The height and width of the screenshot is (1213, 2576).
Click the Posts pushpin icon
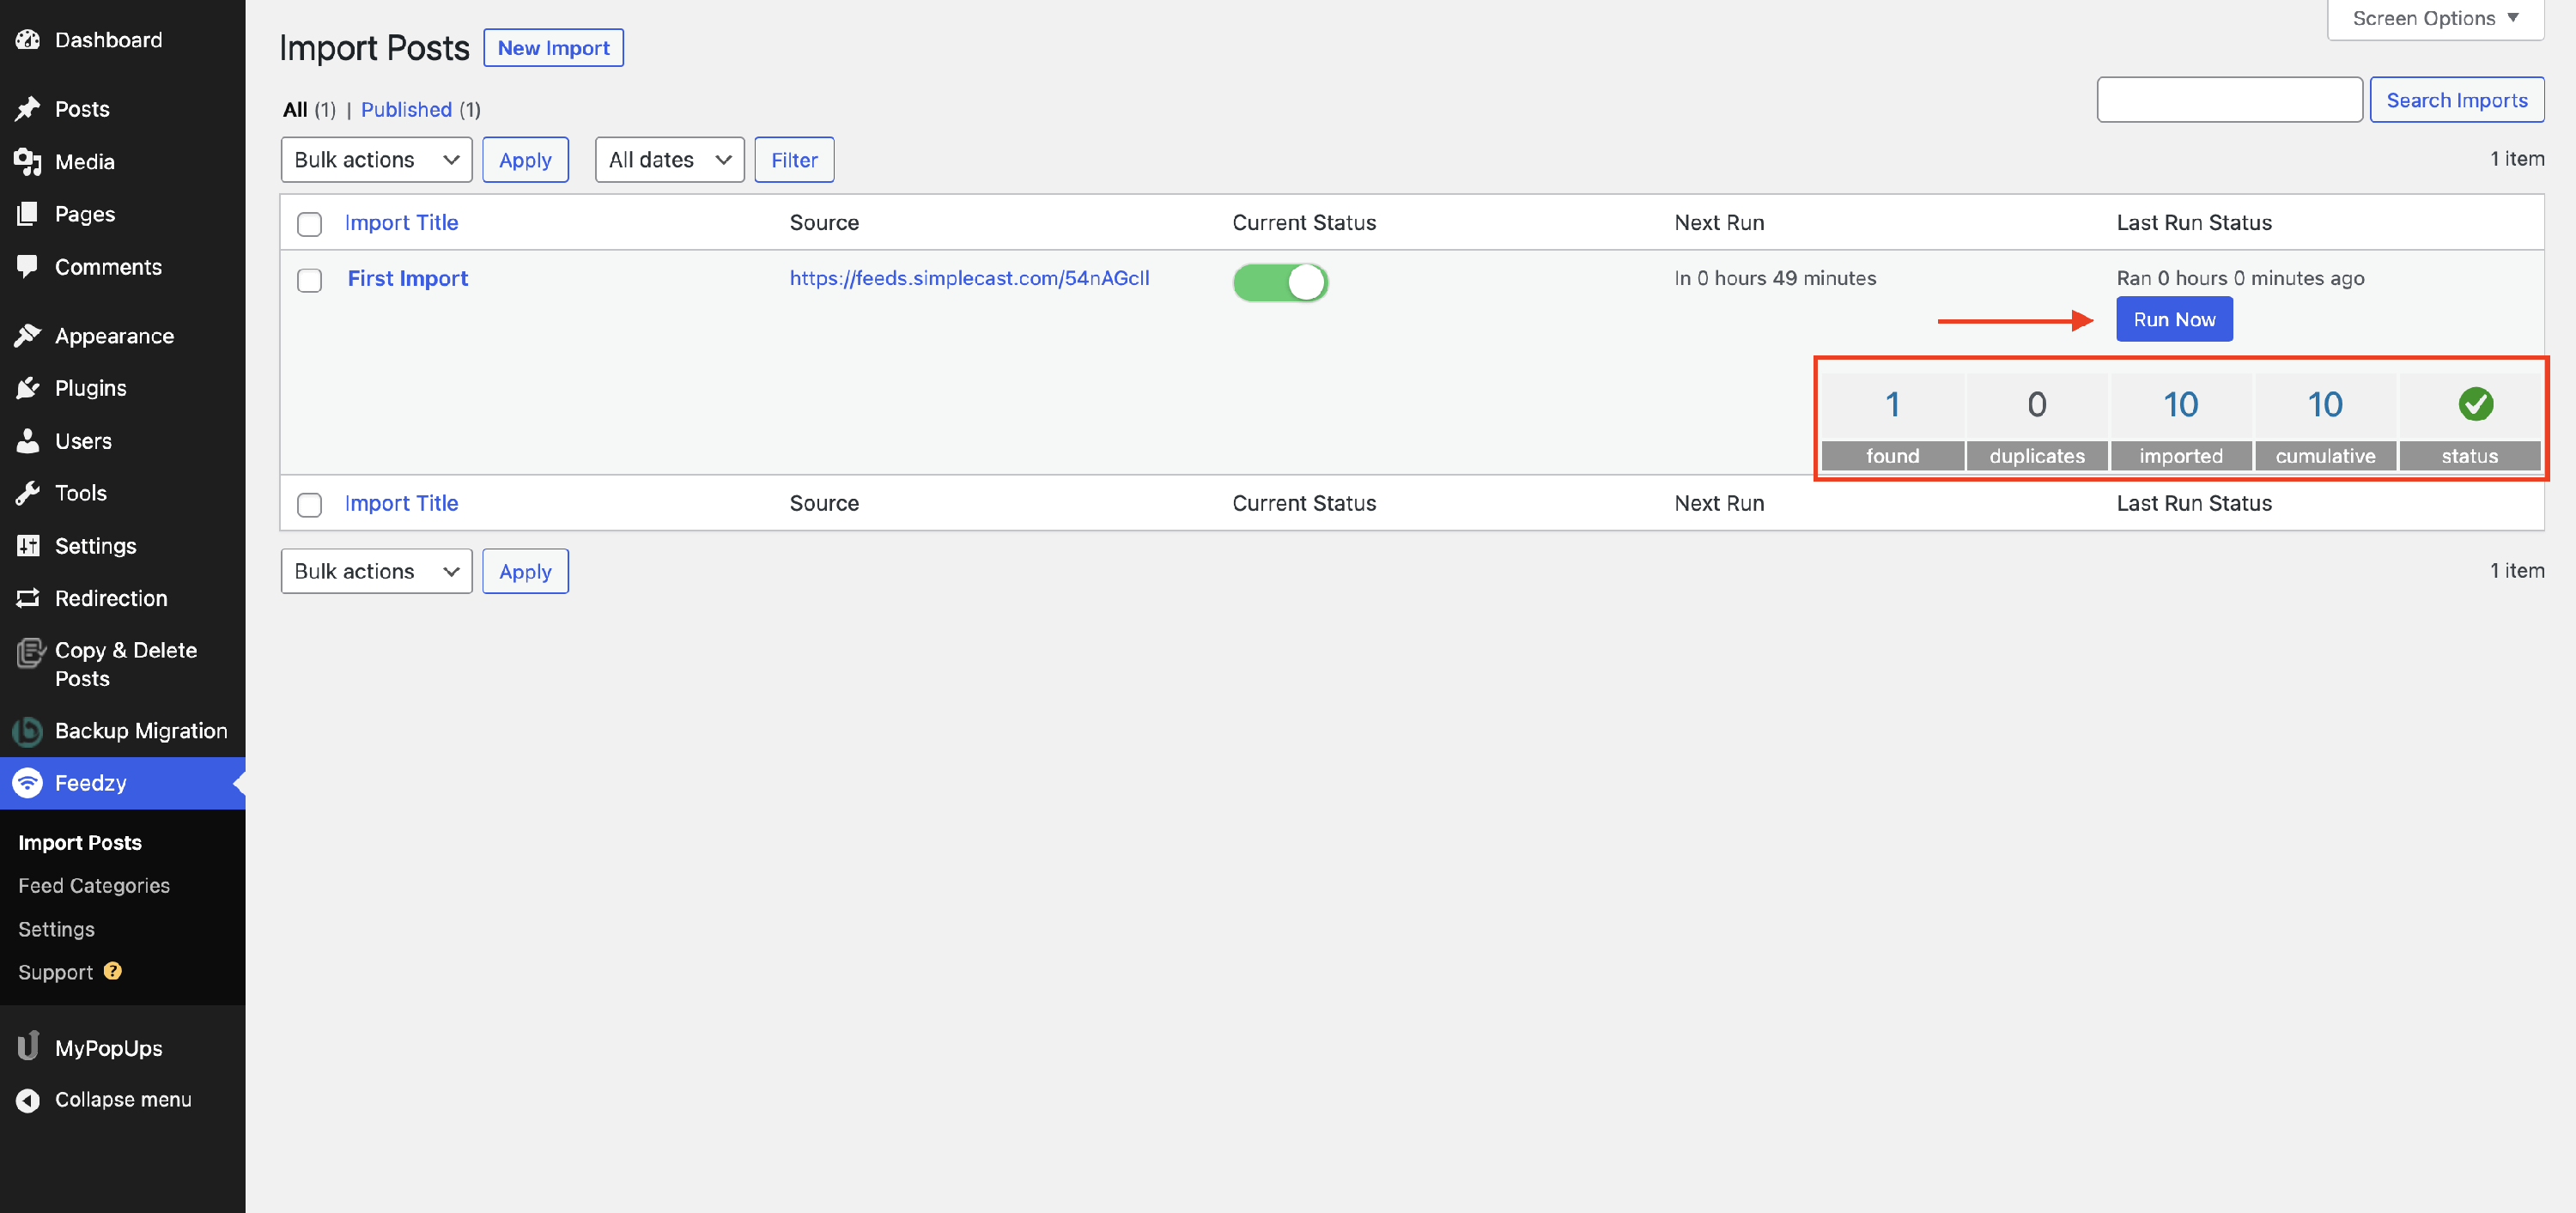(28, 109)
